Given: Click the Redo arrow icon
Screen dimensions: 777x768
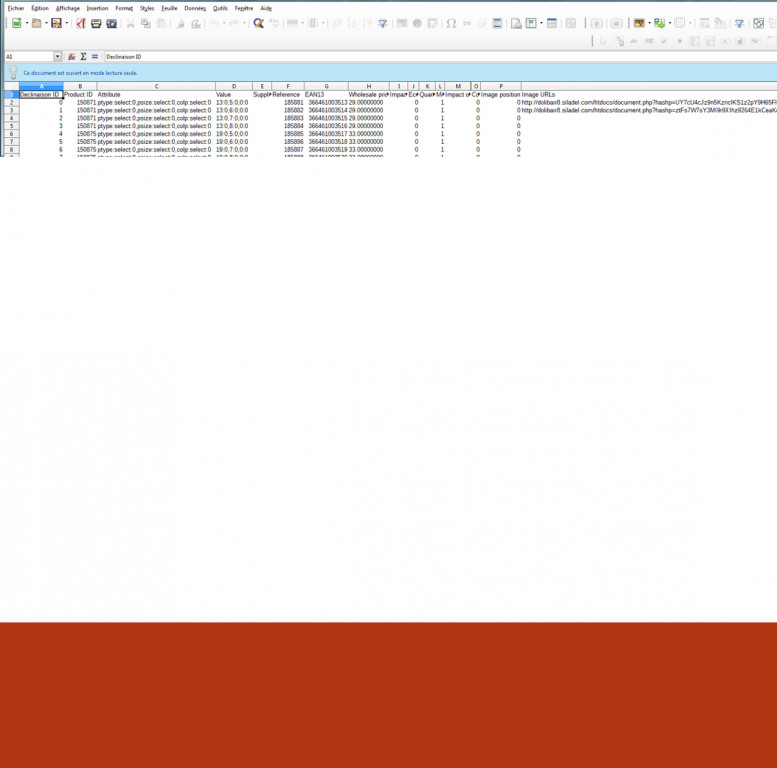Looking at the screenshot, I should tap(234, 23).
